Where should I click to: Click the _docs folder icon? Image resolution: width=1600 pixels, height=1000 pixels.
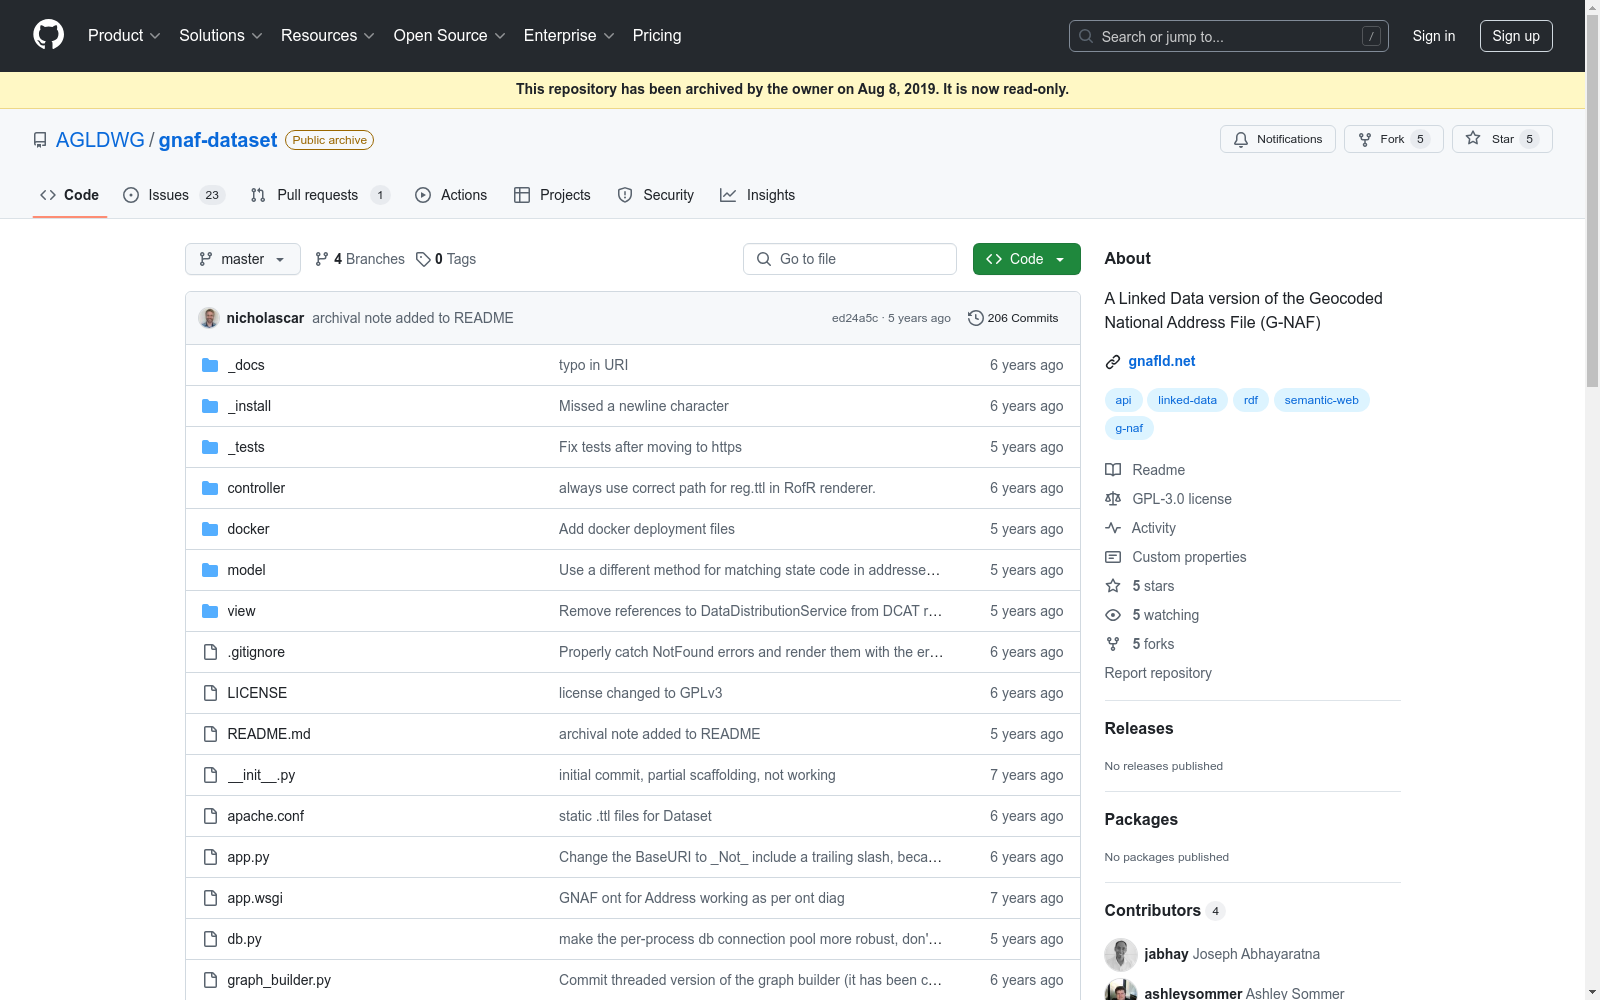[x=210, y=365]
